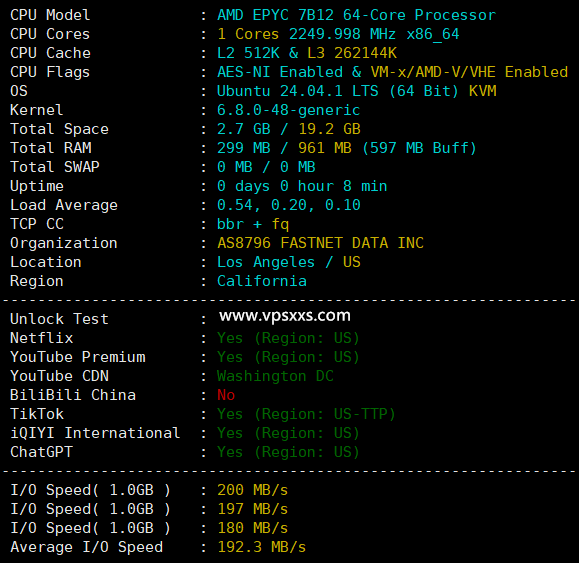Click the first I/O Speed 200 MB/s
579x563 pixels.
tap(253, 490)
